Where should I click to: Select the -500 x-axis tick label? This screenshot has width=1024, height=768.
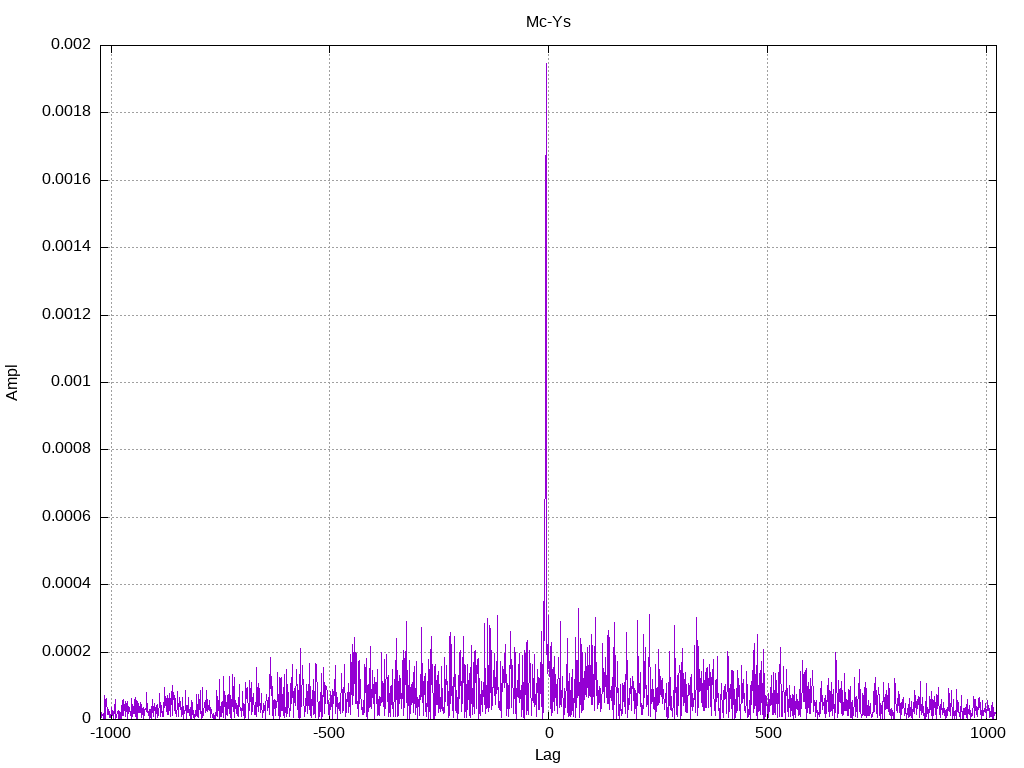click(x=329, y=733)
